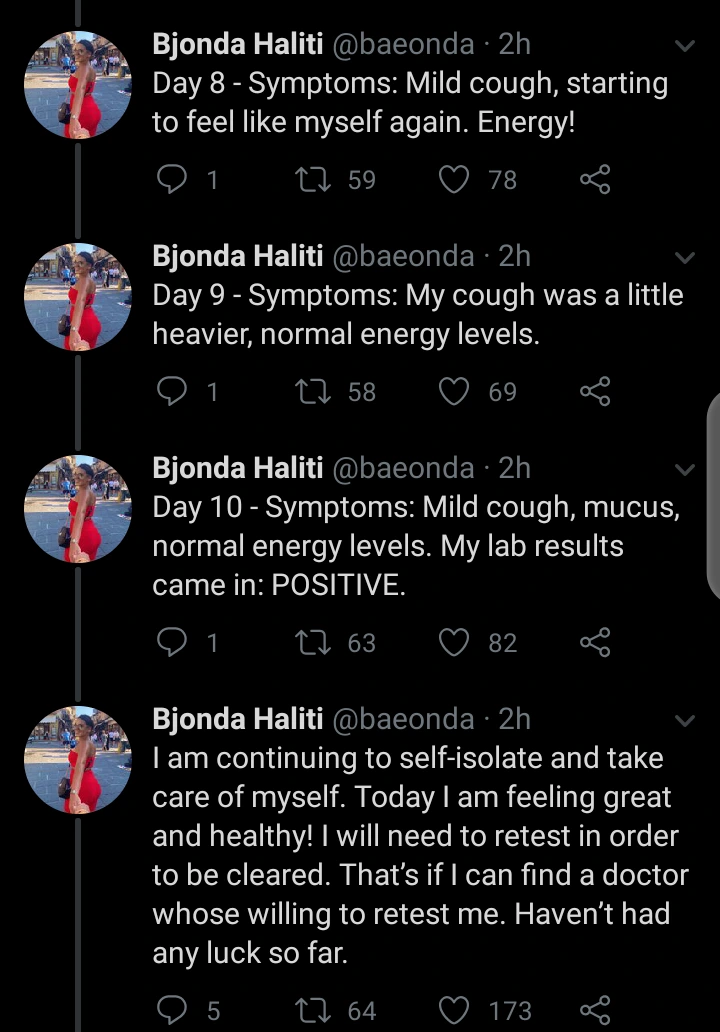
Task: Grab the scrollbar handle on the right edge
Action: pyautogui.click(x=713, y=497)
